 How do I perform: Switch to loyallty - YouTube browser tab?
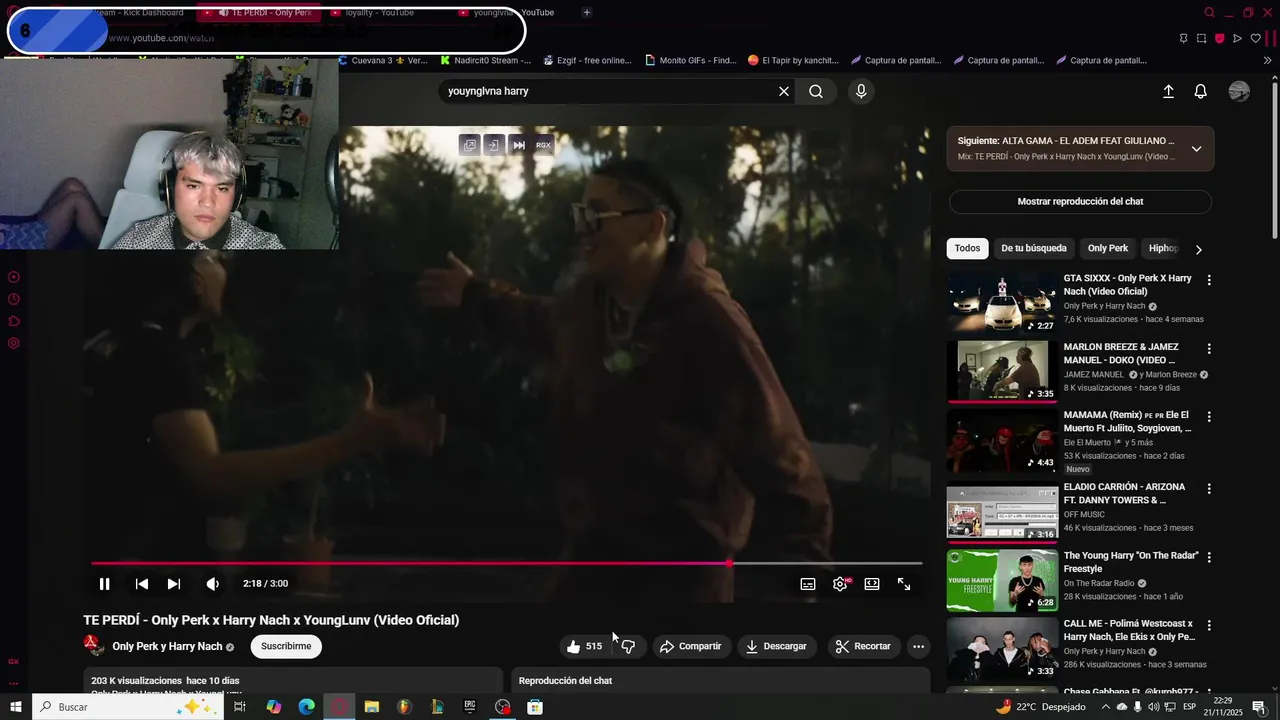[x=380, y=12]
